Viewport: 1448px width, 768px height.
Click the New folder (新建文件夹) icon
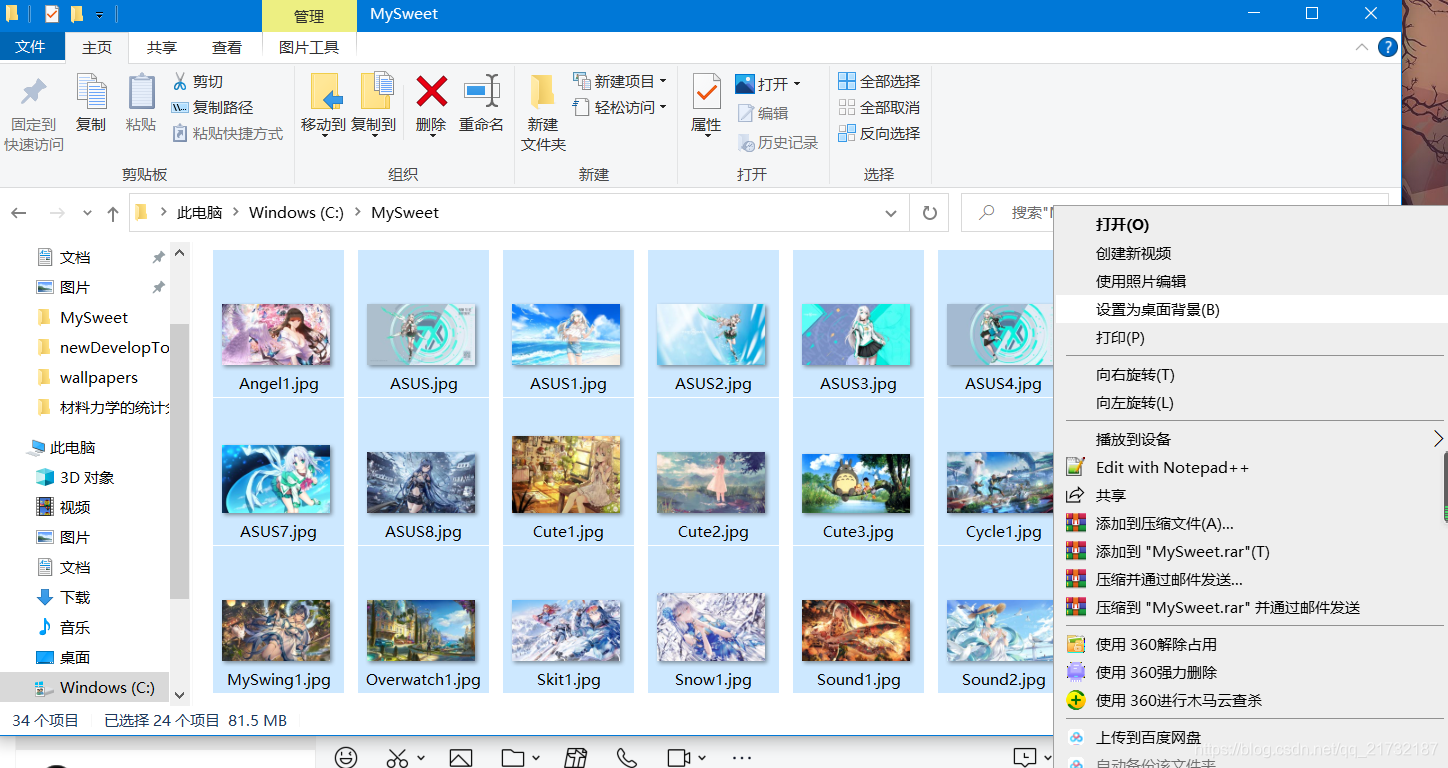pos(543,91)
